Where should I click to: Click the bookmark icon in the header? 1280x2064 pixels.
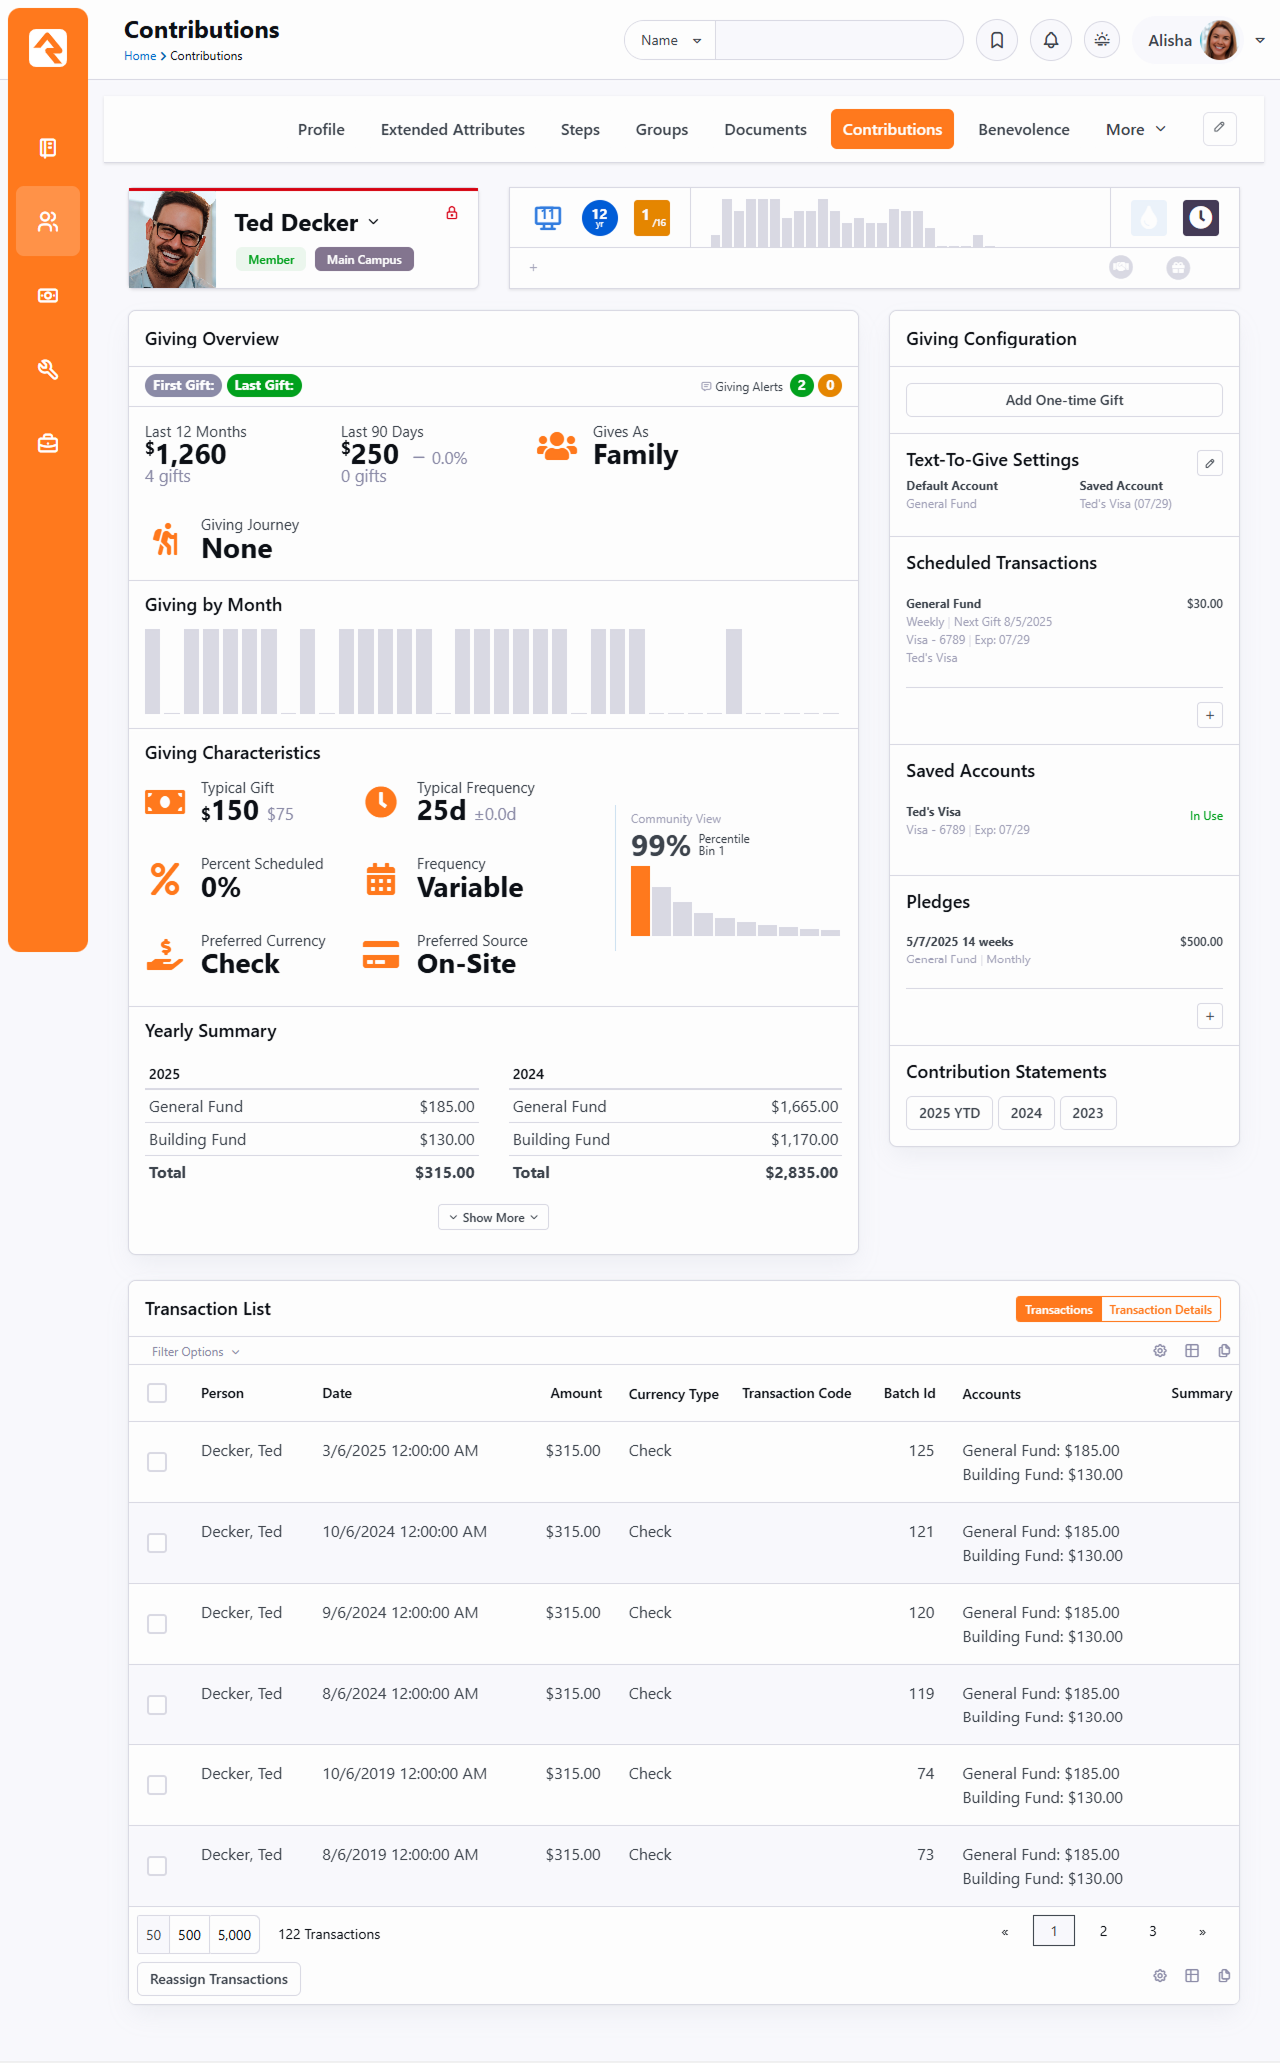coord(997,40)
